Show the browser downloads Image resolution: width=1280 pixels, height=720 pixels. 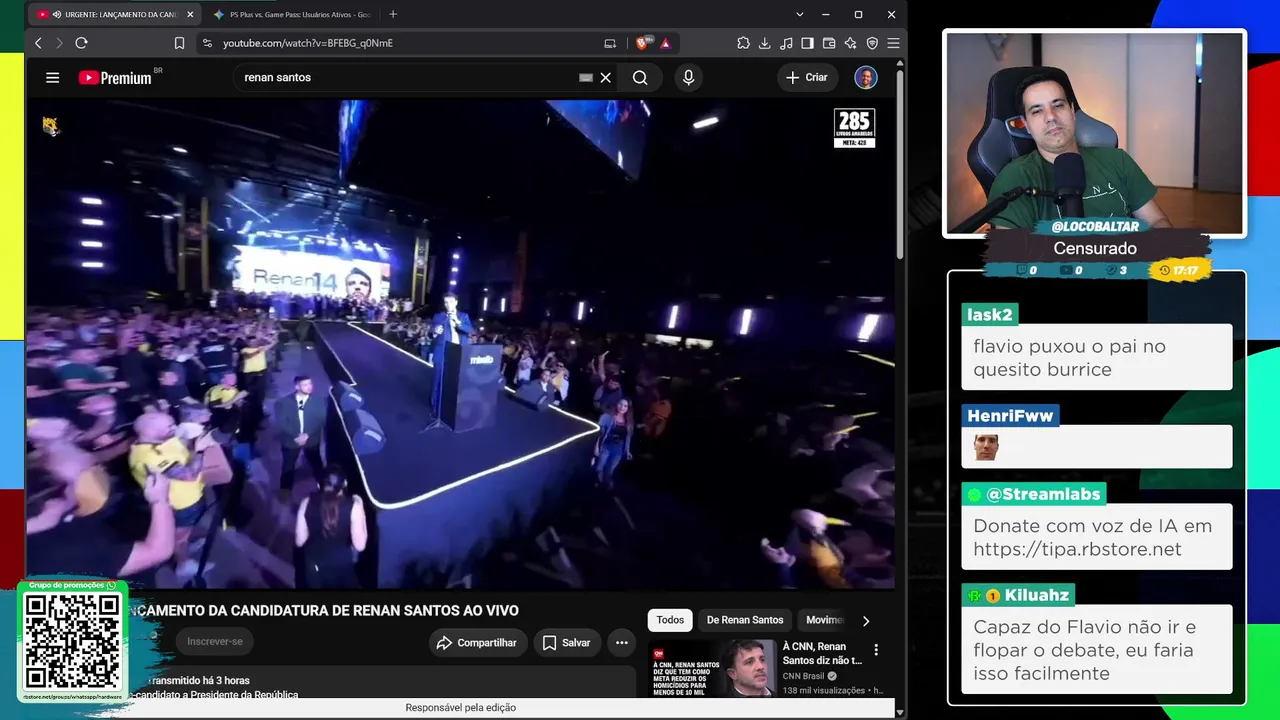click(x=765, y=43)
